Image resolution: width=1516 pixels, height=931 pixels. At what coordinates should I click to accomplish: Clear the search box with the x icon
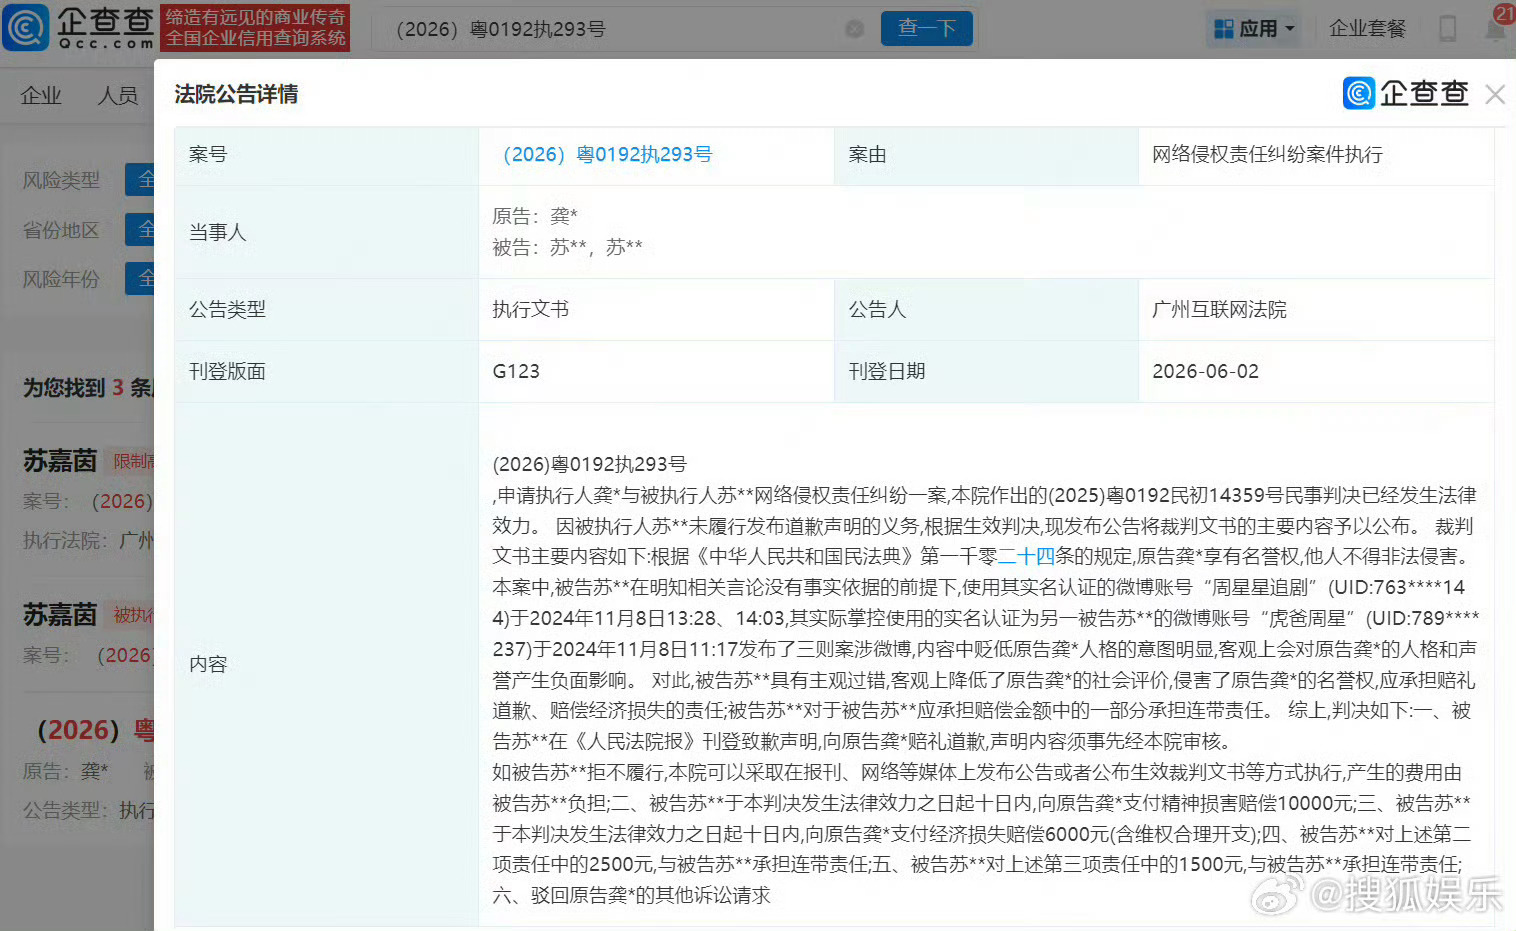854,29
